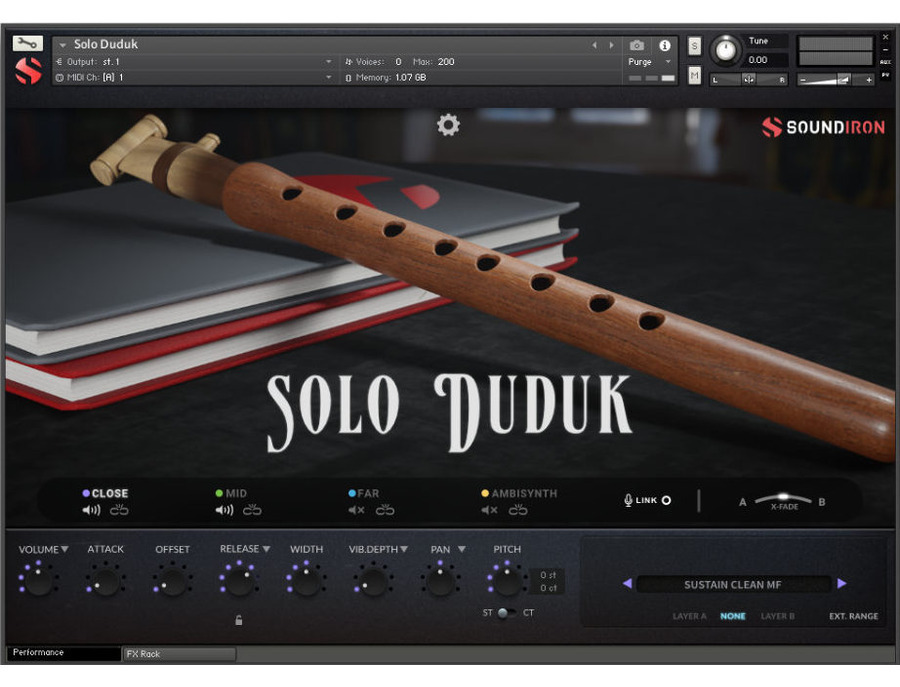This screenshot has width=900, height=687.
Task: Enable the mic LINK circle toggle
Action: click(666, 500)
